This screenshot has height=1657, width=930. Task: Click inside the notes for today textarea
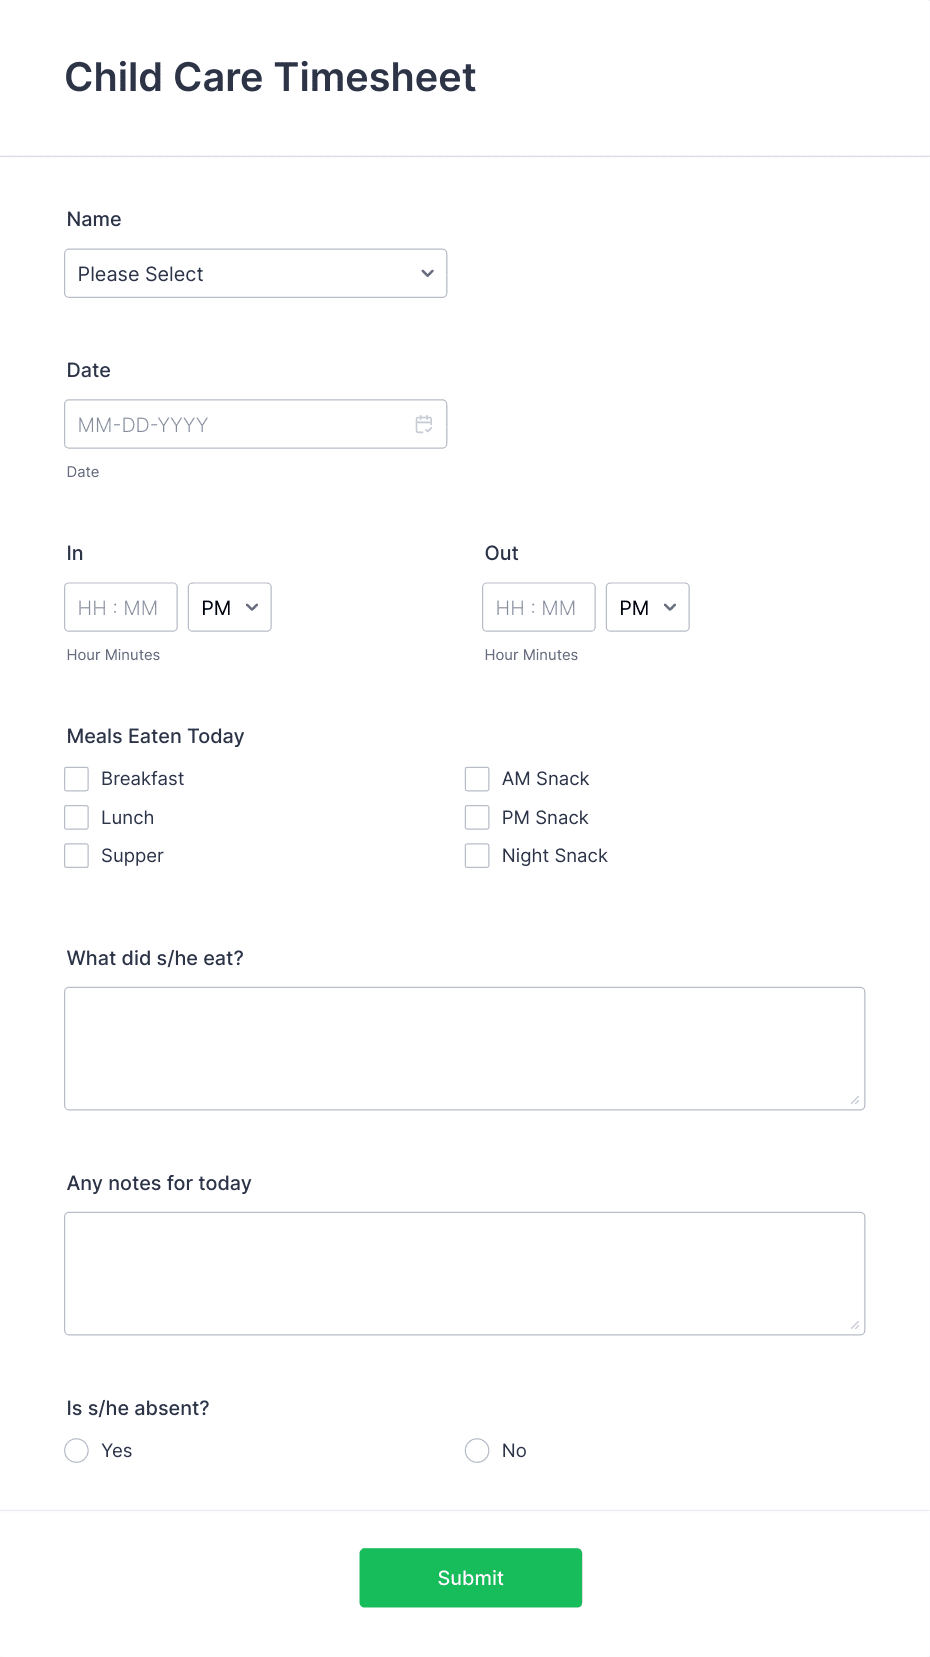click(x=464, y=1272)
